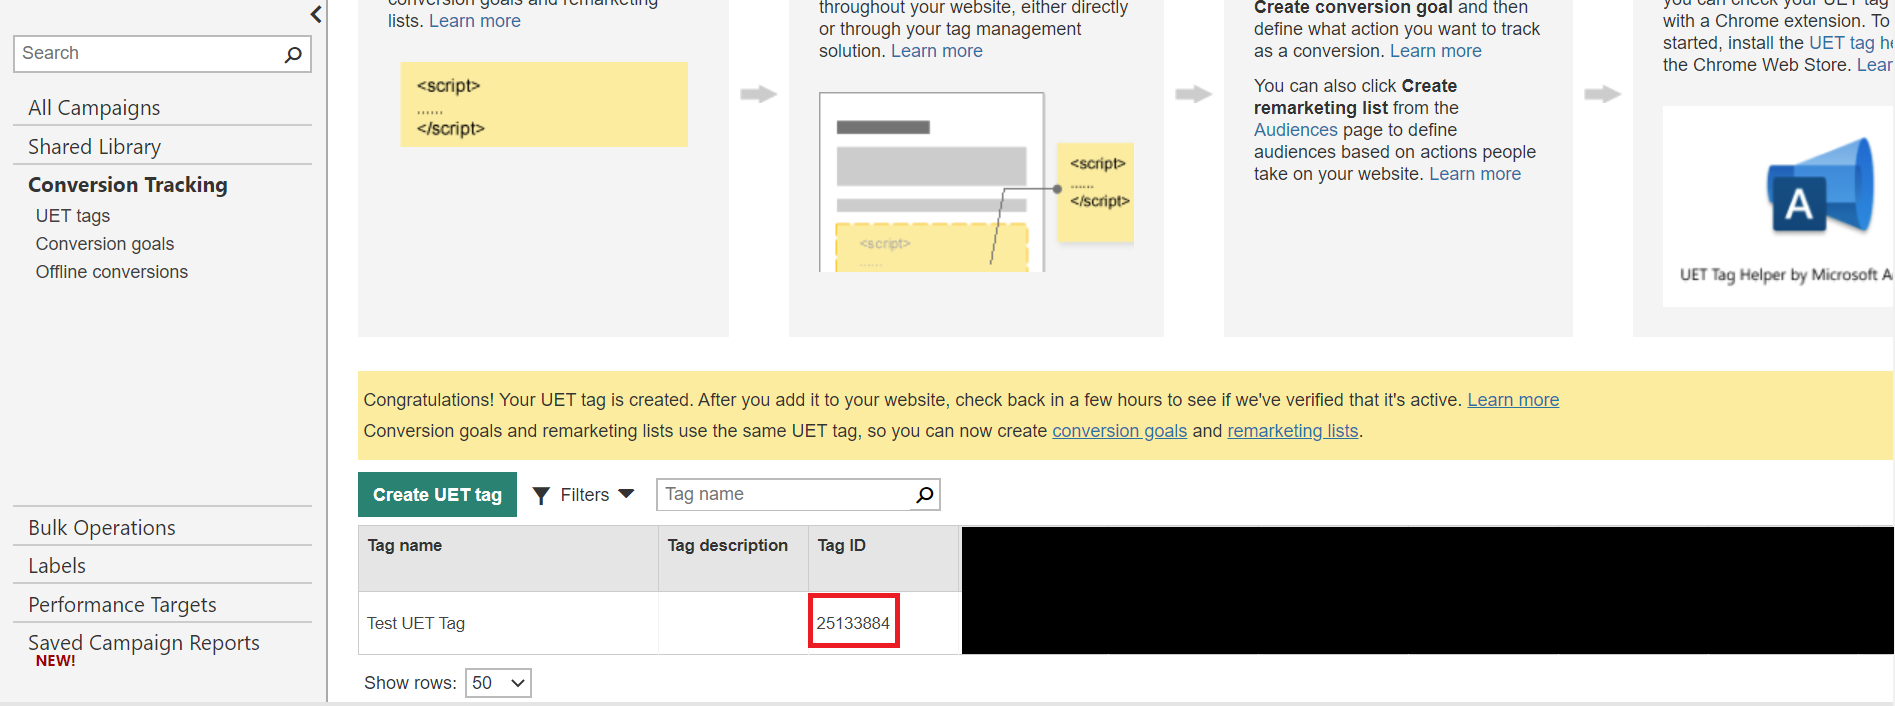This screenshot has height=706, width=1895.
Task: Click the Tag name search magnifier icon
Action: coord(925,494)
